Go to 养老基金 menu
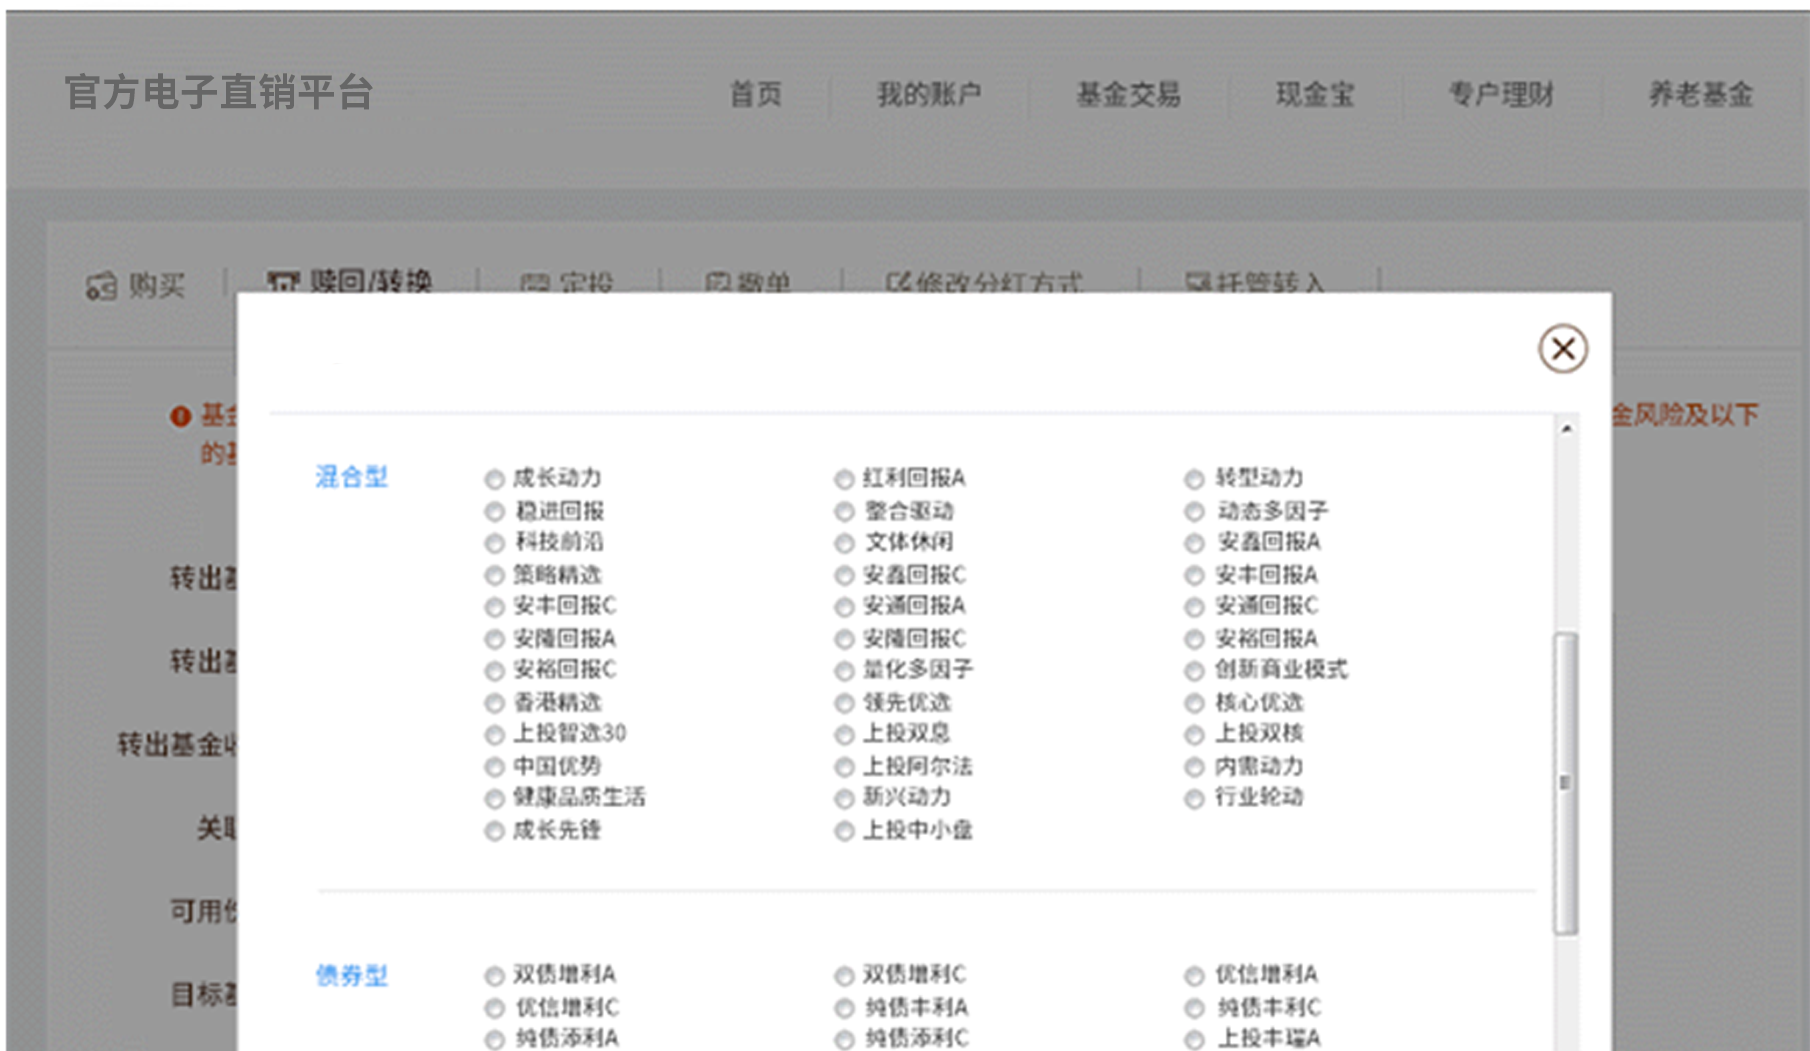This screenshot has height=1051, width=1810. click(1700, 94)
